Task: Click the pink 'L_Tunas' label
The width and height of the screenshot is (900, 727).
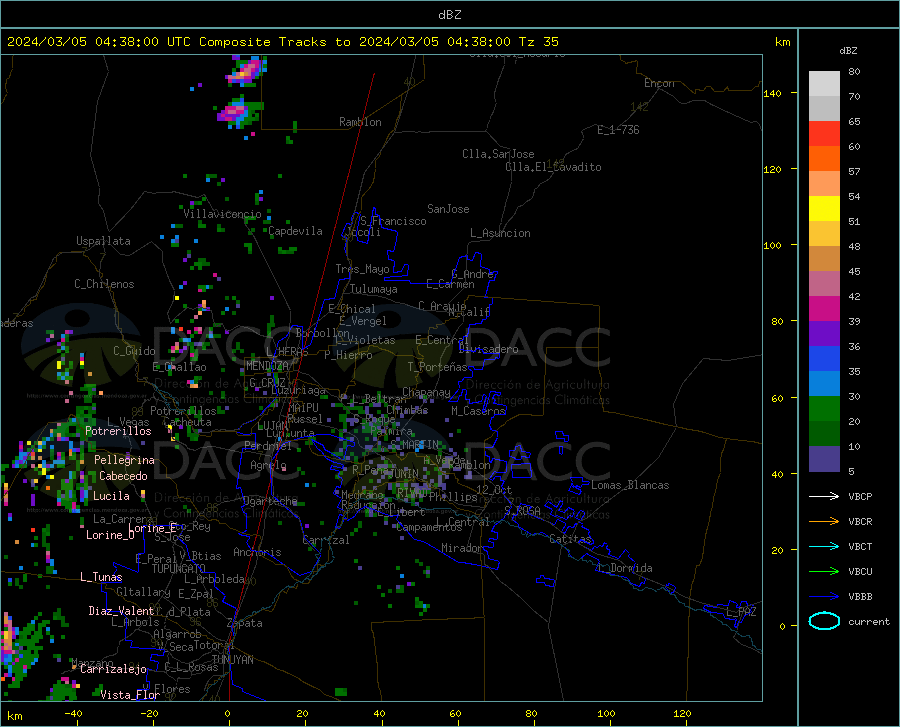Action: click(x=101, y=577)
